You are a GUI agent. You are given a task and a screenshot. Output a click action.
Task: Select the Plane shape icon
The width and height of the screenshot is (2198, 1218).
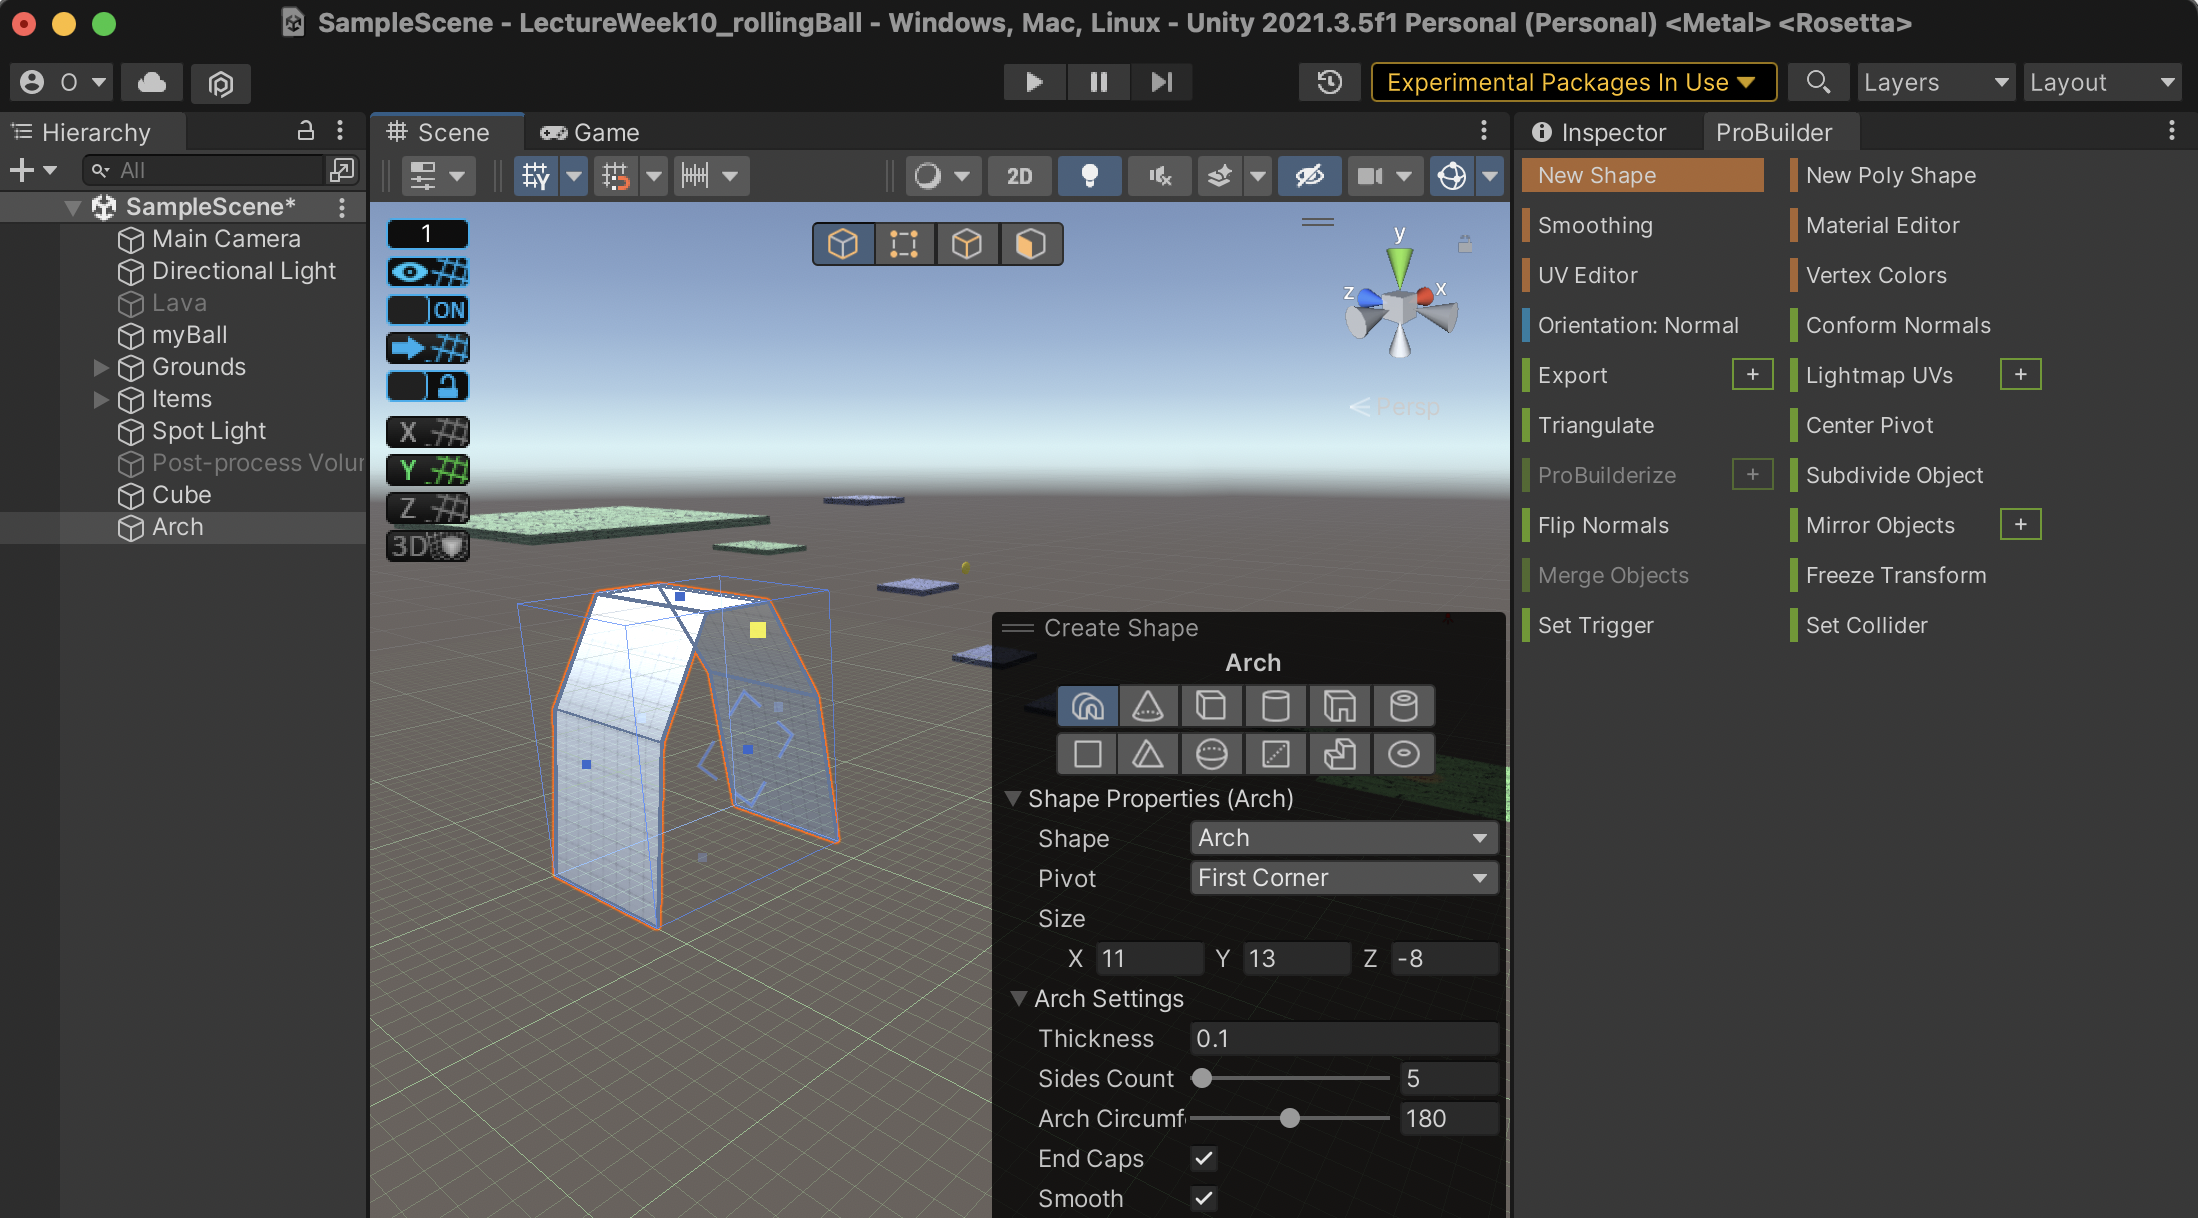point(1087,754)
